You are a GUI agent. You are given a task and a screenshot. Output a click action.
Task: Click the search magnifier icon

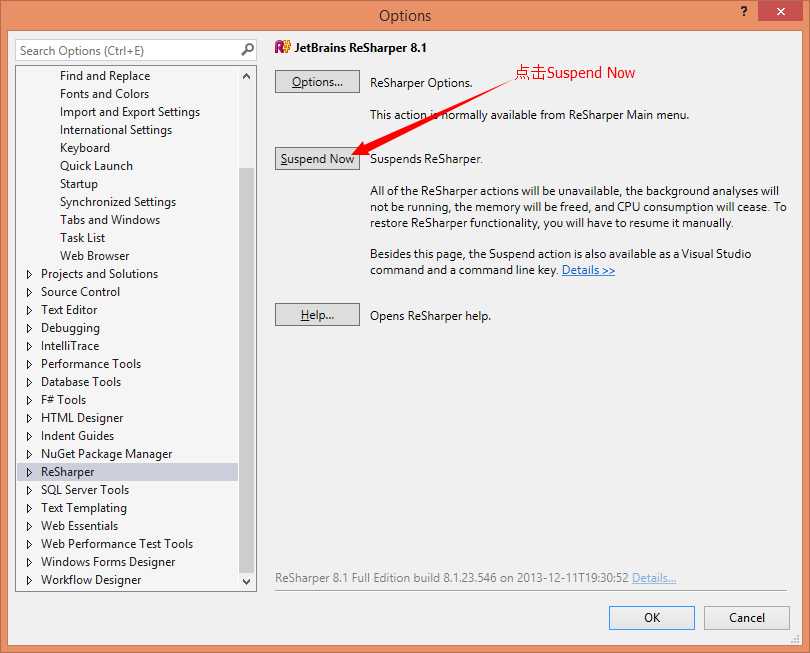coord(247,50)
